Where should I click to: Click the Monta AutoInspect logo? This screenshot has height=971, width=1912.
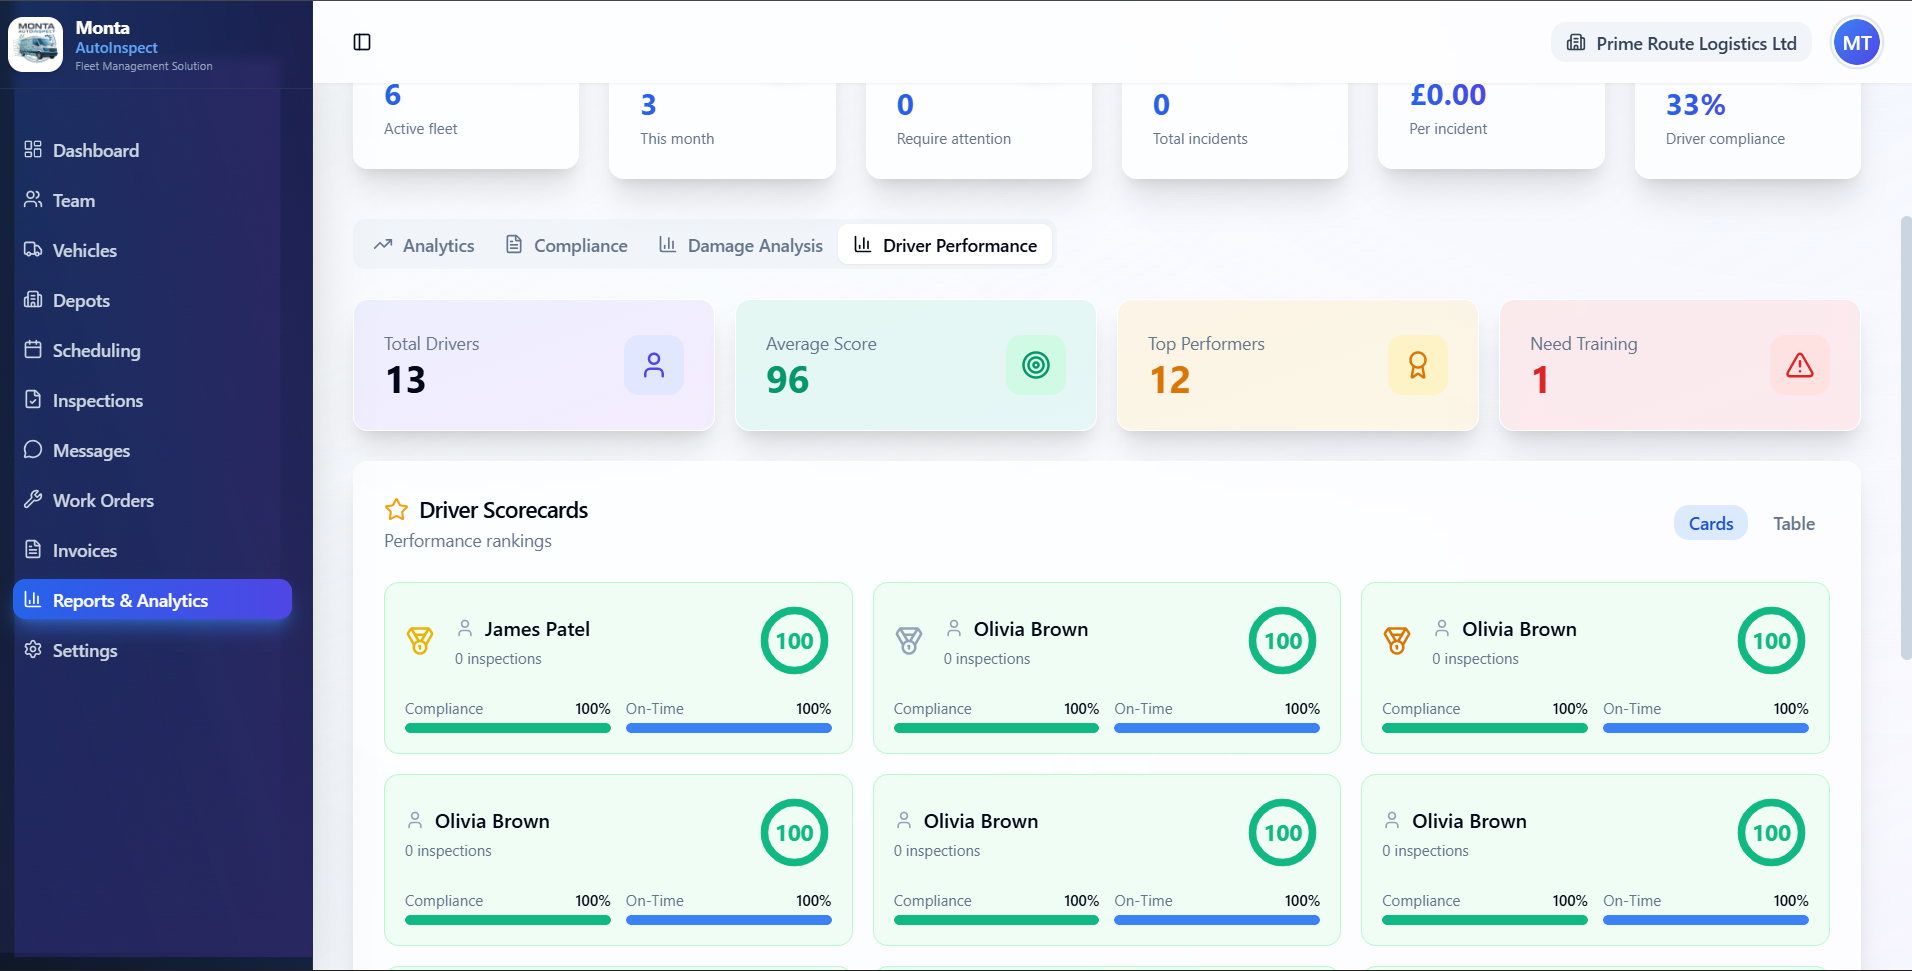pos(36,44)
